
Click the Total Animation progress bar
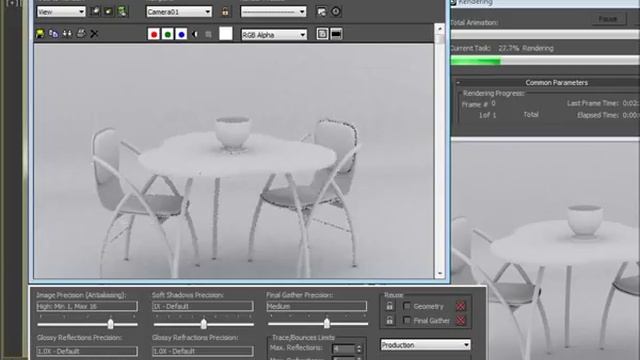coord(545,35)
